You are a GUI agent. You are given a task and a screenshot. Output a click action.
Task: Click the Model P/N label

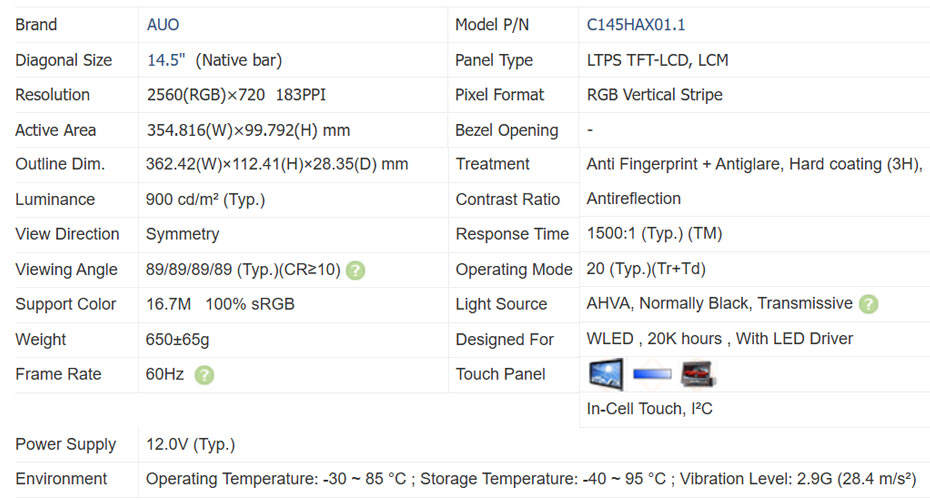498,25
